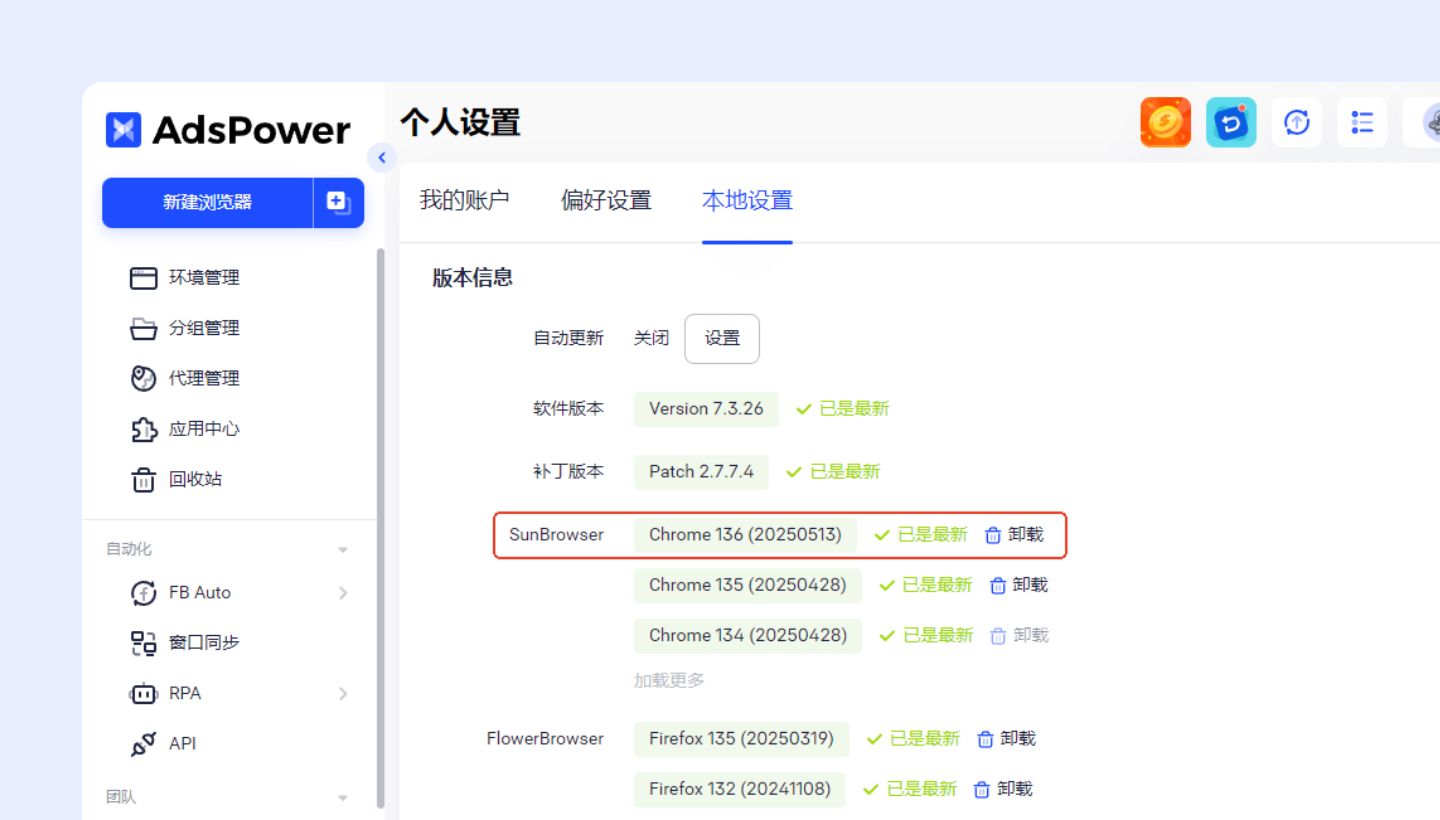
Task: Open FB Auto in the sidebar
Action: pyautogui.click(x=200, y=592)
